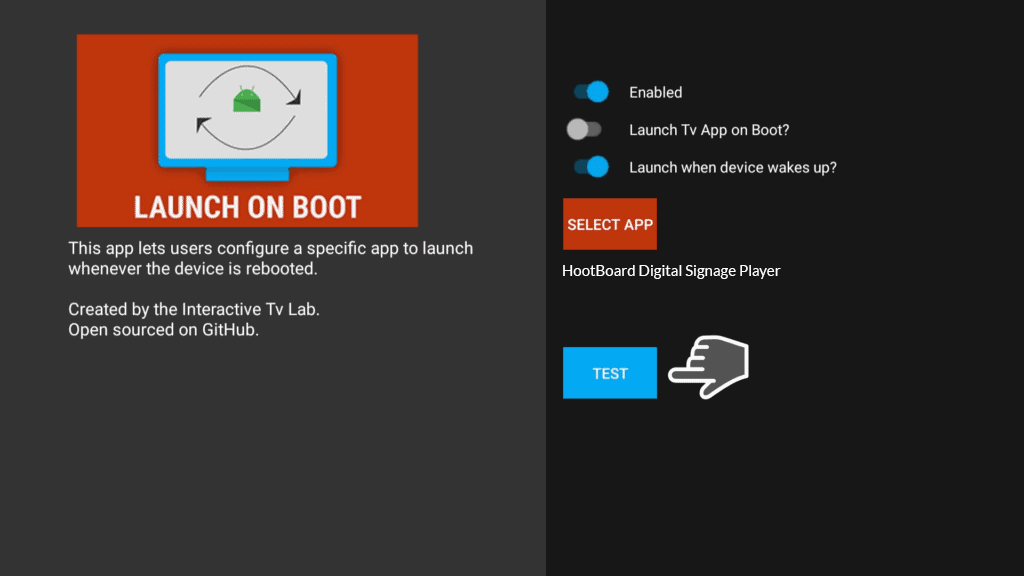The width and height of the screenshot is (1024, 576).
Task: Disable the Enabled toggle switch
Action: pyautogui.click(x=591, y=92)
